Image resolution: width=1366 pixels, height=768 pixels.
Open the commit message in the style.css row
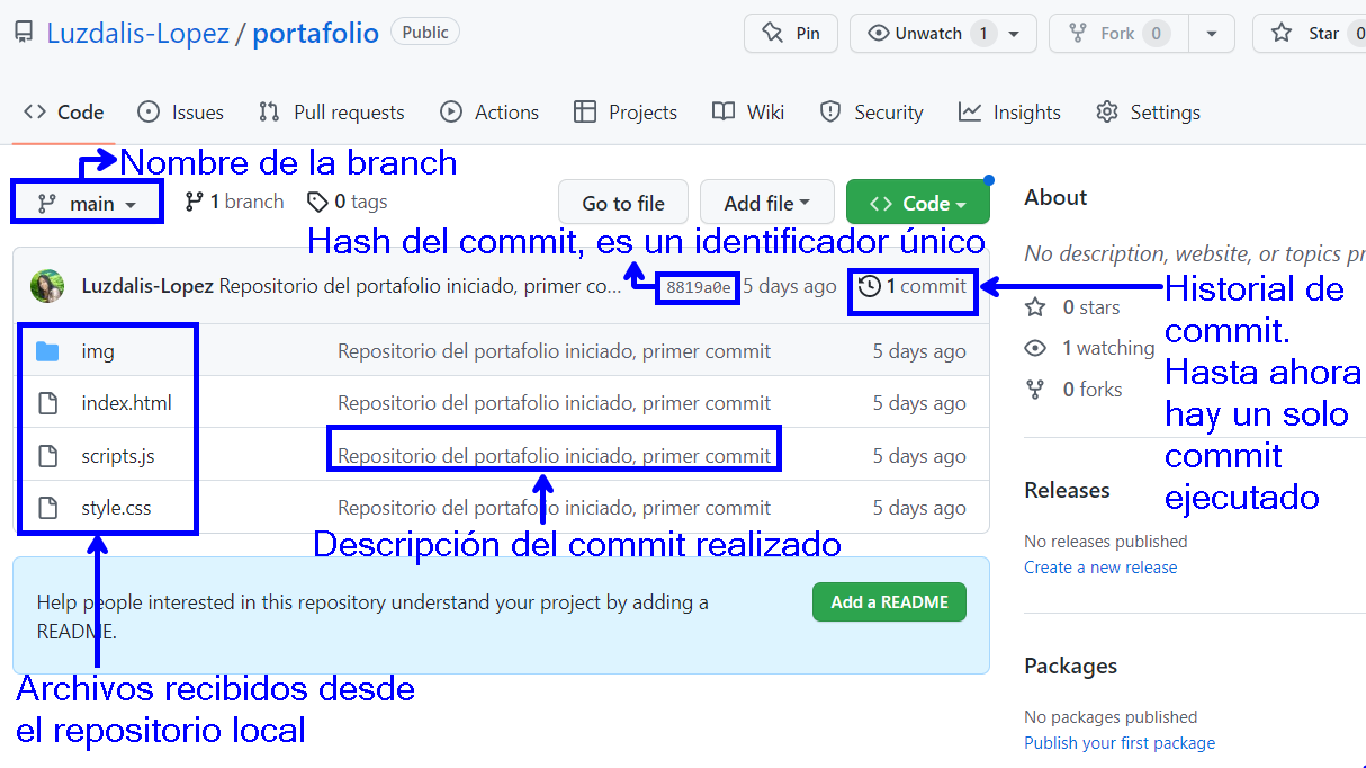coord(554,508)
